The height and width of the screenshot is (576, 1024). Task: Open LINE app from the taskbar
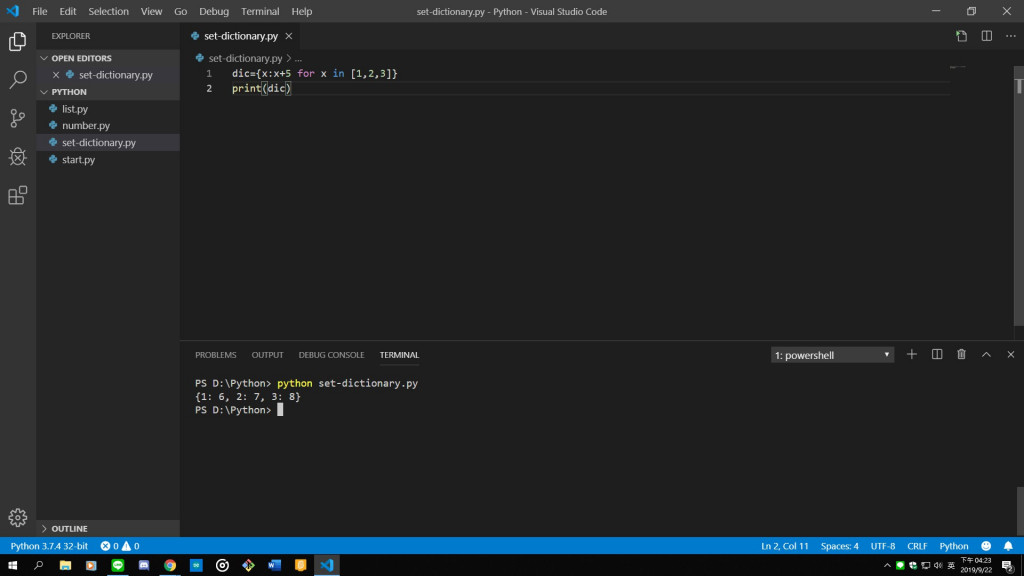point(118,565)
